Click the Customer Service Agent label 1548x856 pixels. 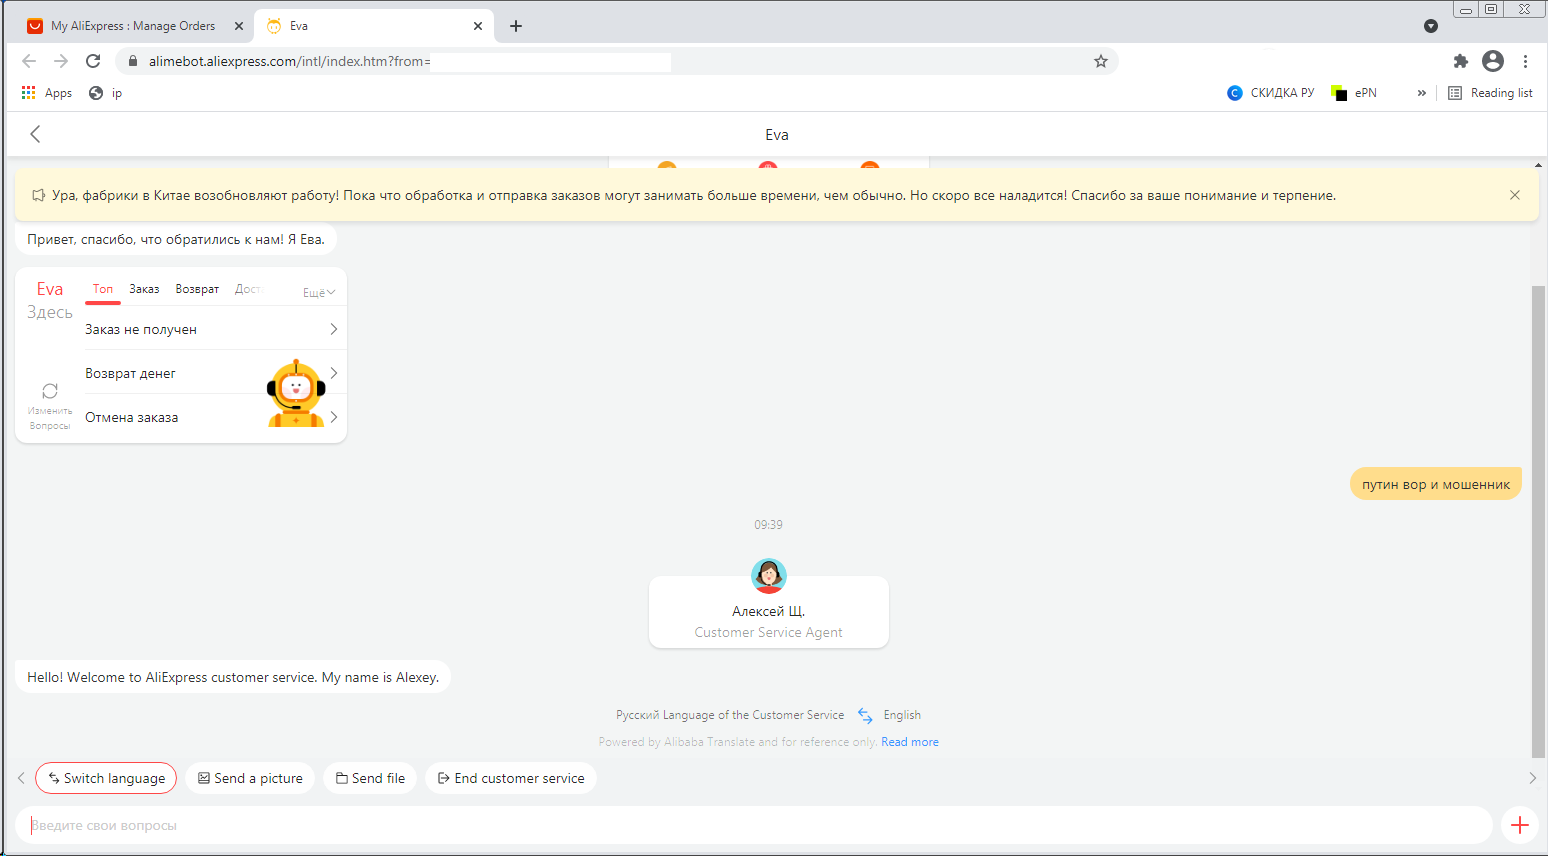(x=769, y=632)
